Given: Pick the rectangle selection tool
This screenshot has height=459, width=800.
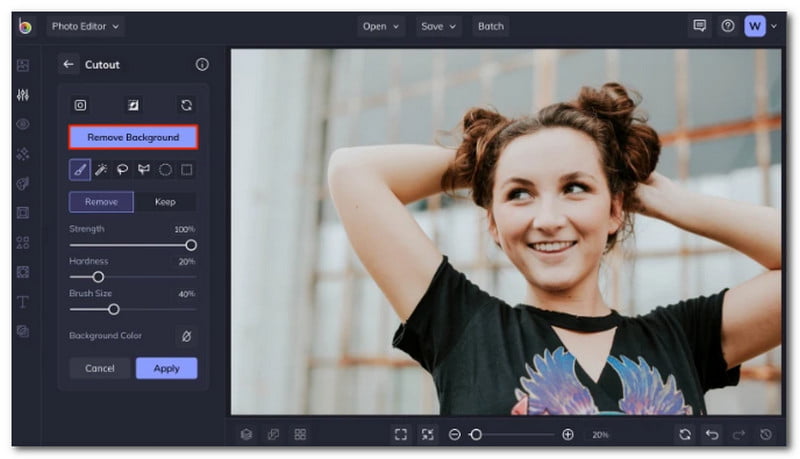Looking at the screenshot, I should pos(187,170).
